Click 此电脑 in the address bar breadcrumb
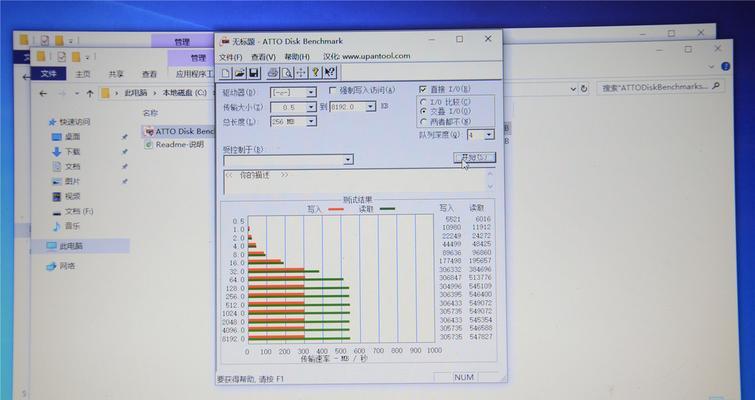This screenshot has height=400, width=755. (136, 93)
